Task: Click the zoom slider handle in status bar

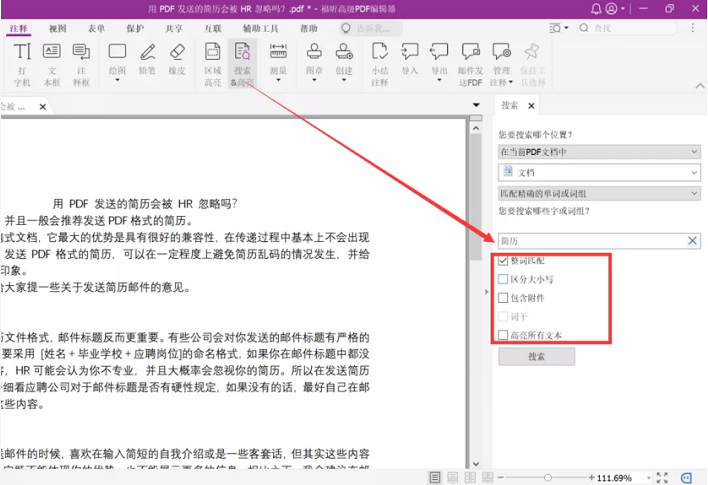Action: tap(548, 477)
